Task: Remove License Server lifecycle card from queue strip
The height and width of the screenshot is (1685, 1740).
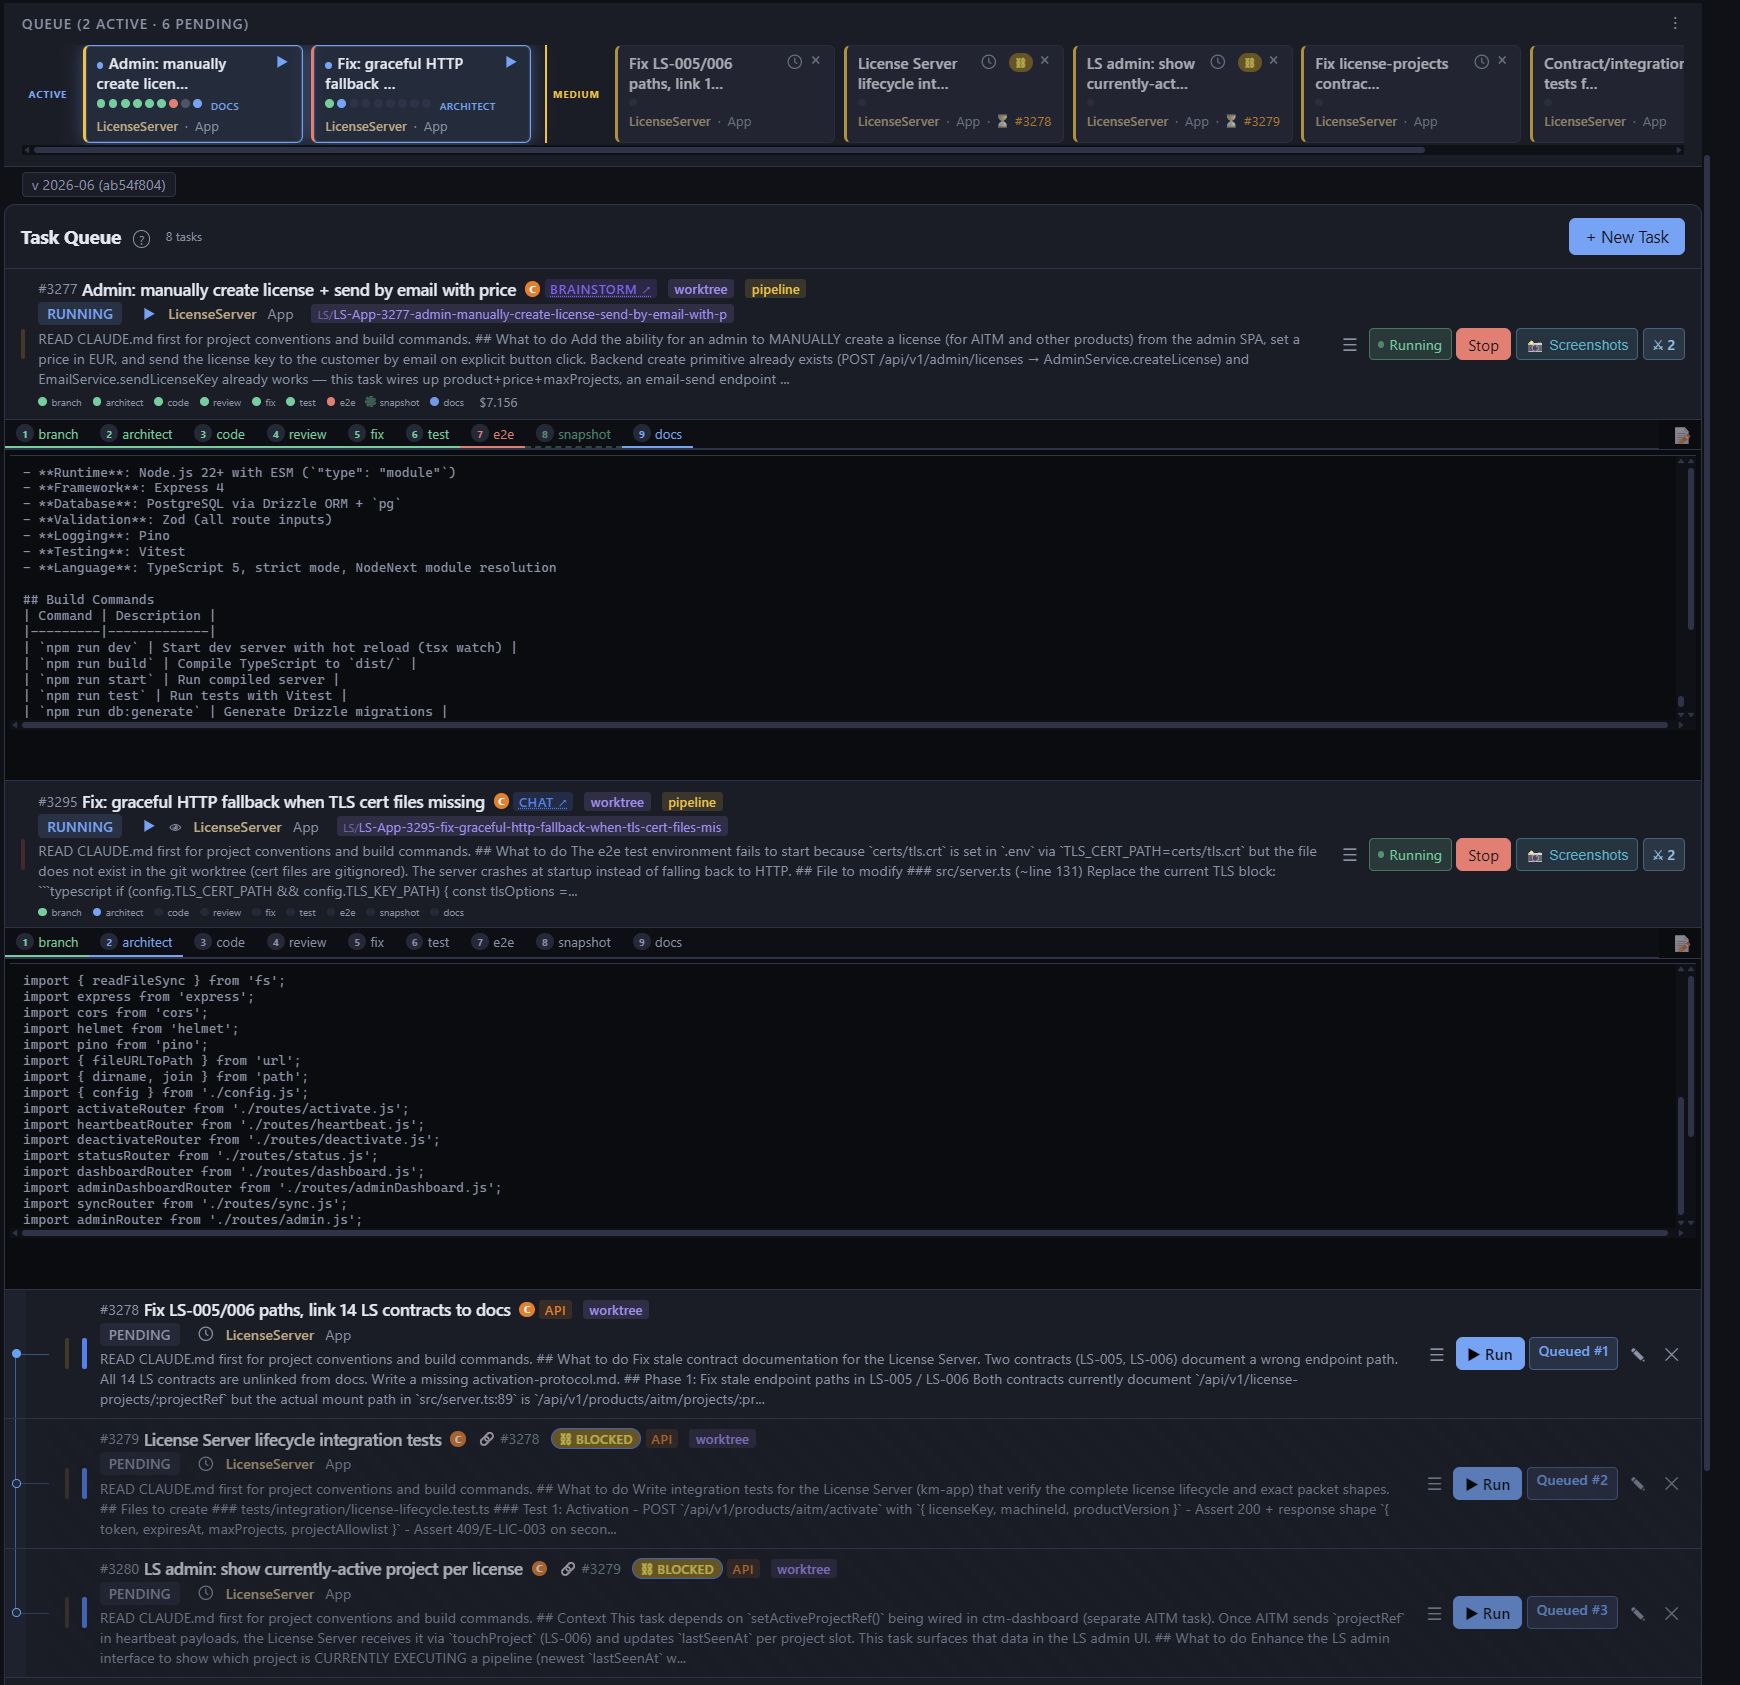Action: [1045, 61]
